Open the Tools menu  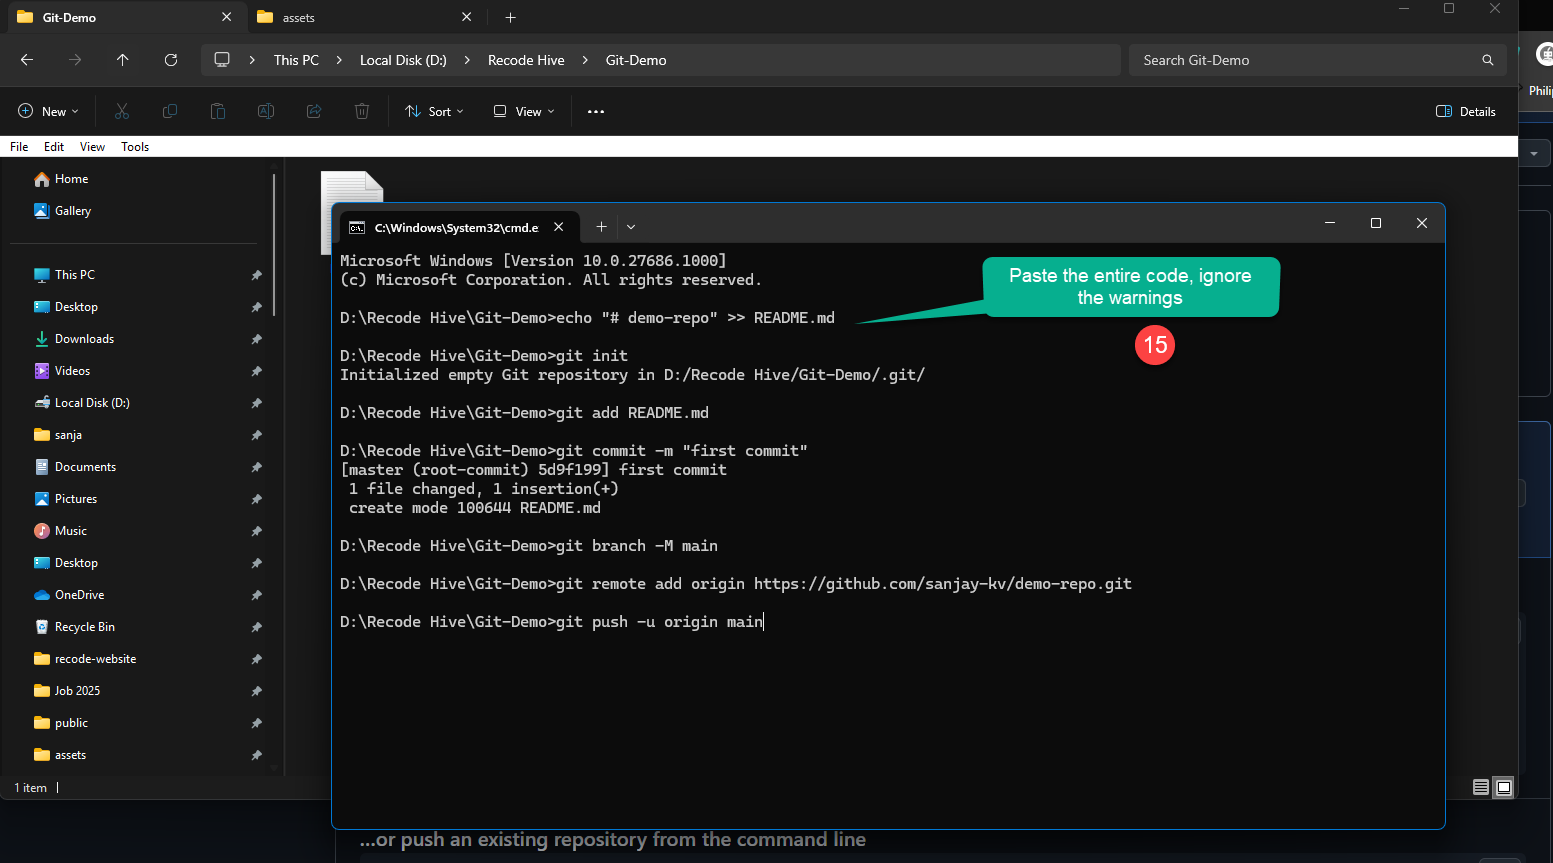134,146
